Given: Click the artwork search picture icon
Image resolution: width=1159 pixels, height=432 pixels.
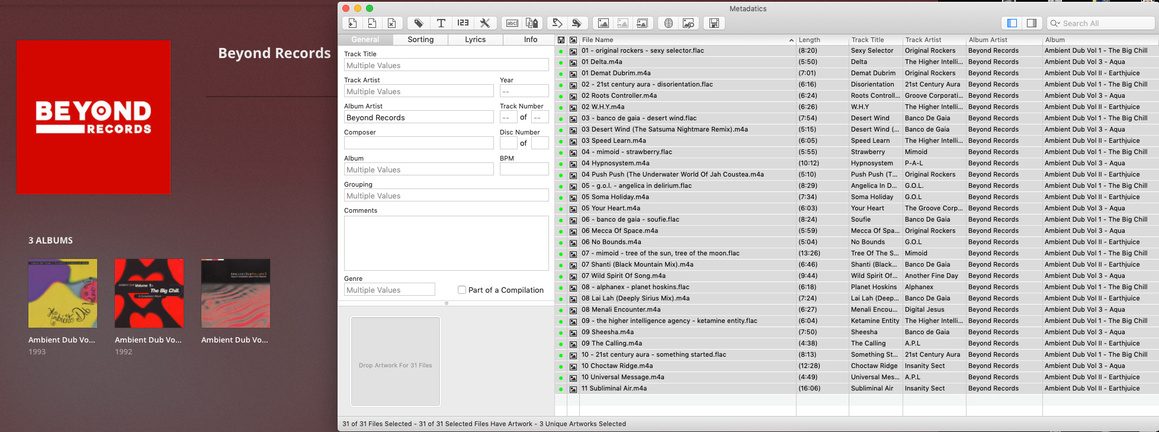Looking at the screenshot, I should [x=688, y=23].
